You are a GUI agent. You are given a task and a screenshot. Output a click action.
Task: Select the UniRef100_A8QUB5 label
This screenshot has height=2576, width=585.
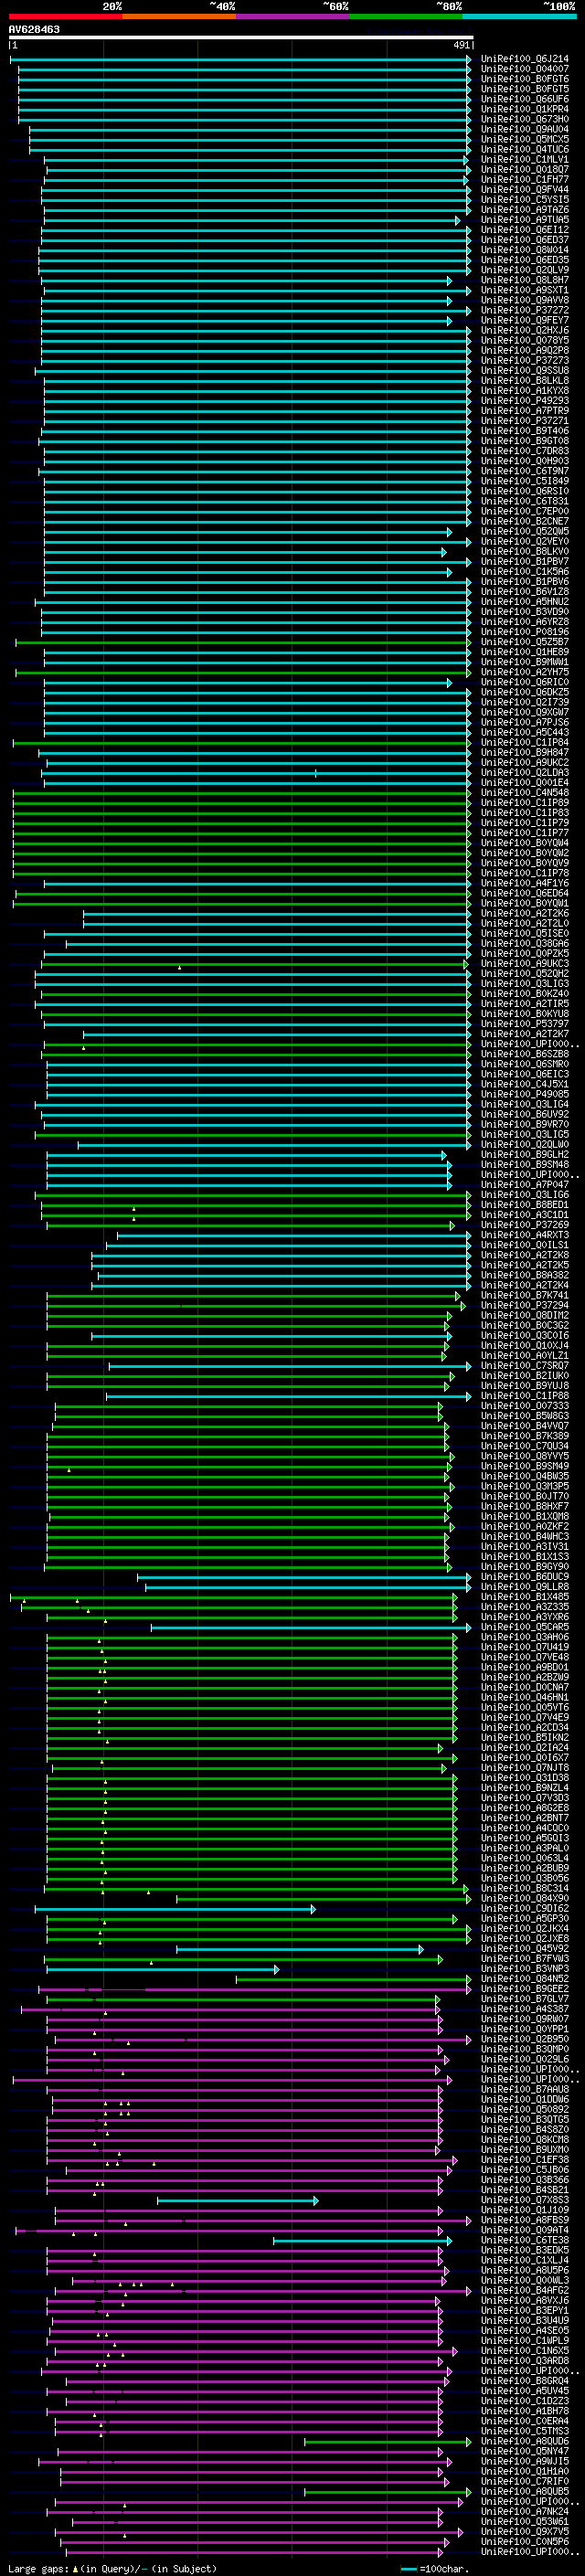(525, 2492)
